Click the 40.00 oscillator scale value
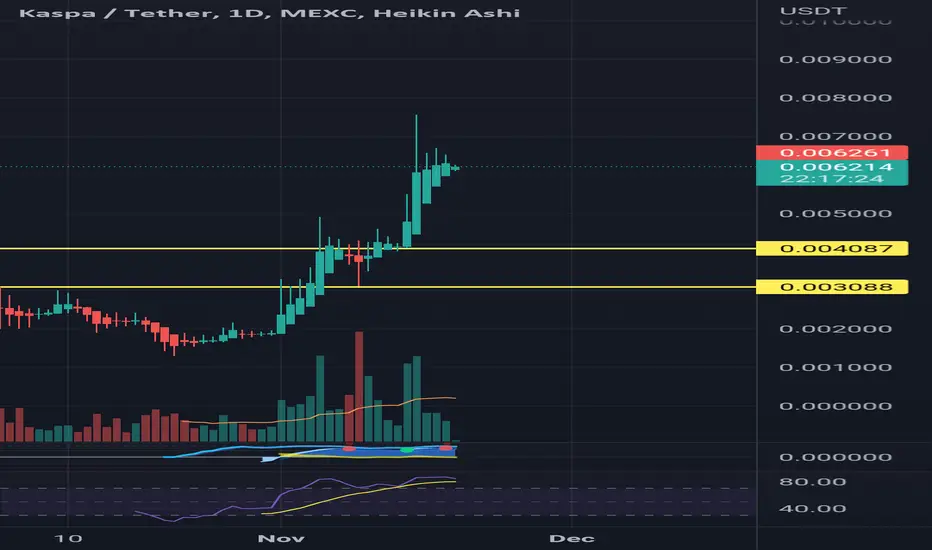The height and width of the screenshot is (550, 932). coord(813,508)
